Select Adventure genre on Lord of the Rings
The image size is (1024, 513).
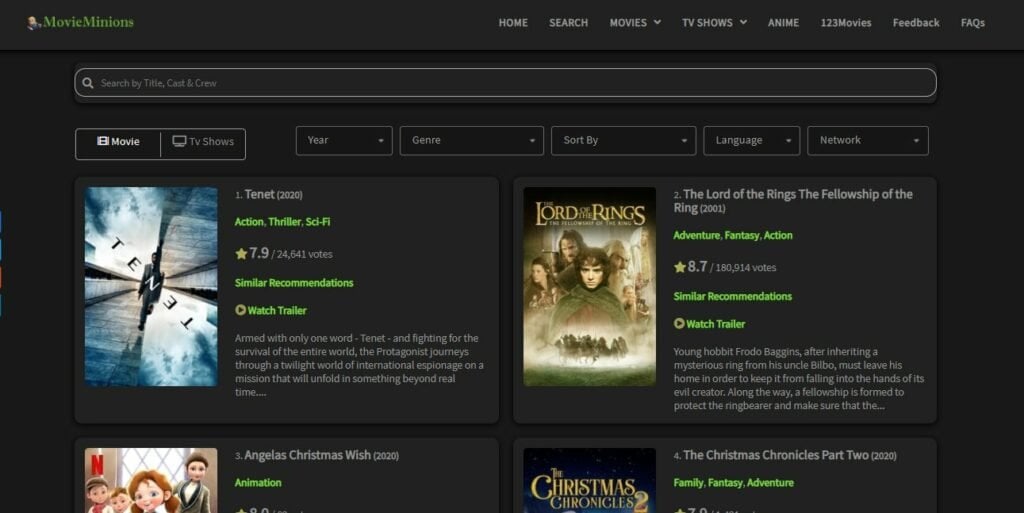tap(697, 236)
